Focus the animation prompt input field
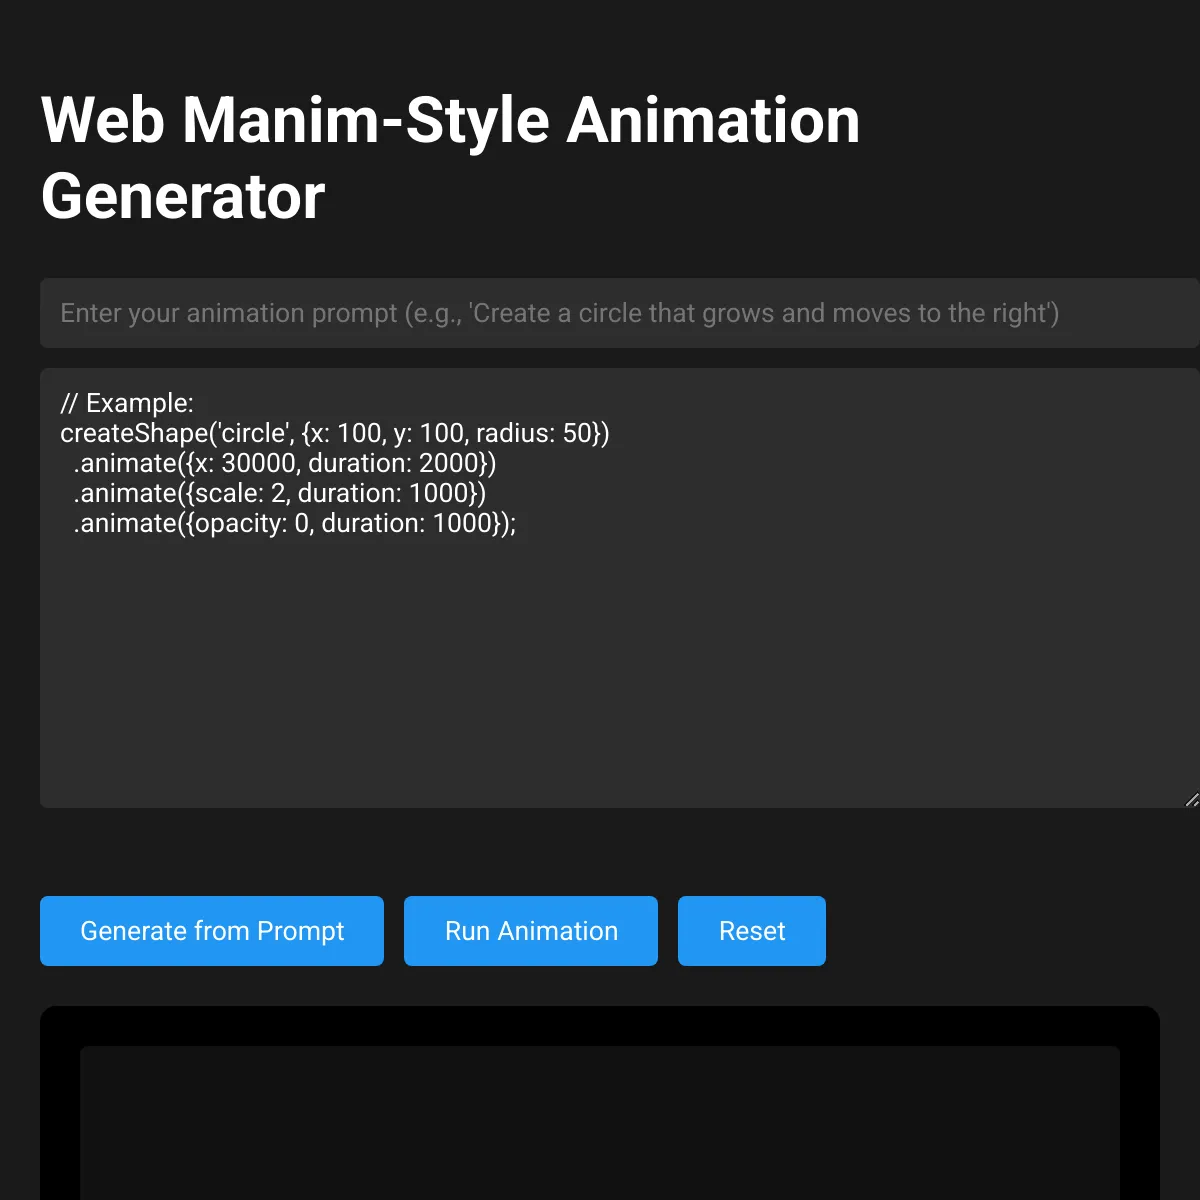 620,313
